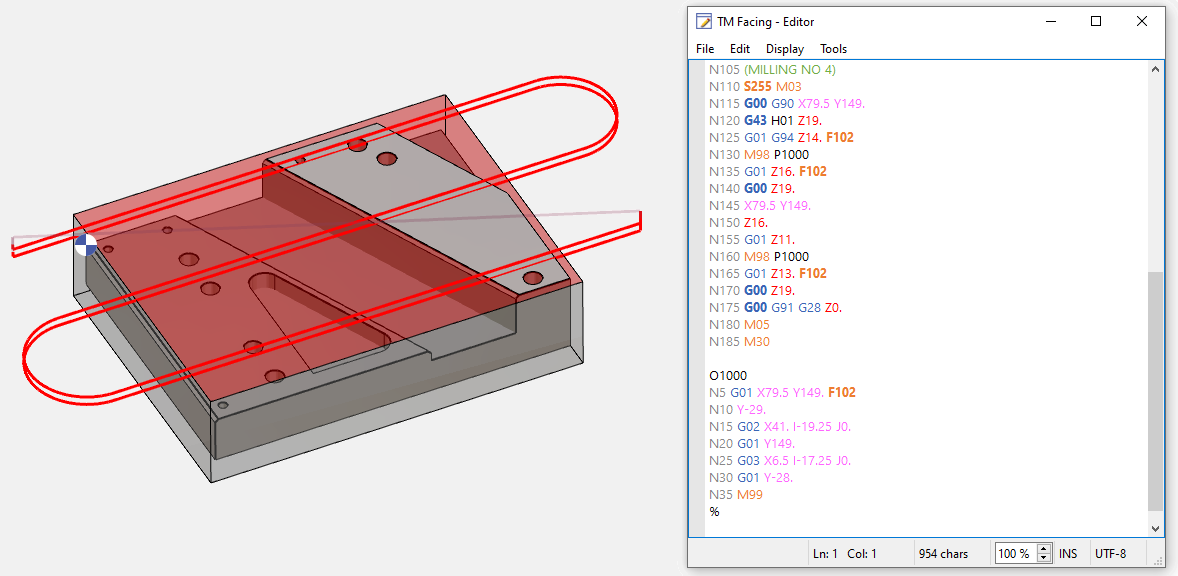This screenshot has height=576, width=1178.
Task: Increase zoom with the stepper up arrow
Action: coord(1044,549)
